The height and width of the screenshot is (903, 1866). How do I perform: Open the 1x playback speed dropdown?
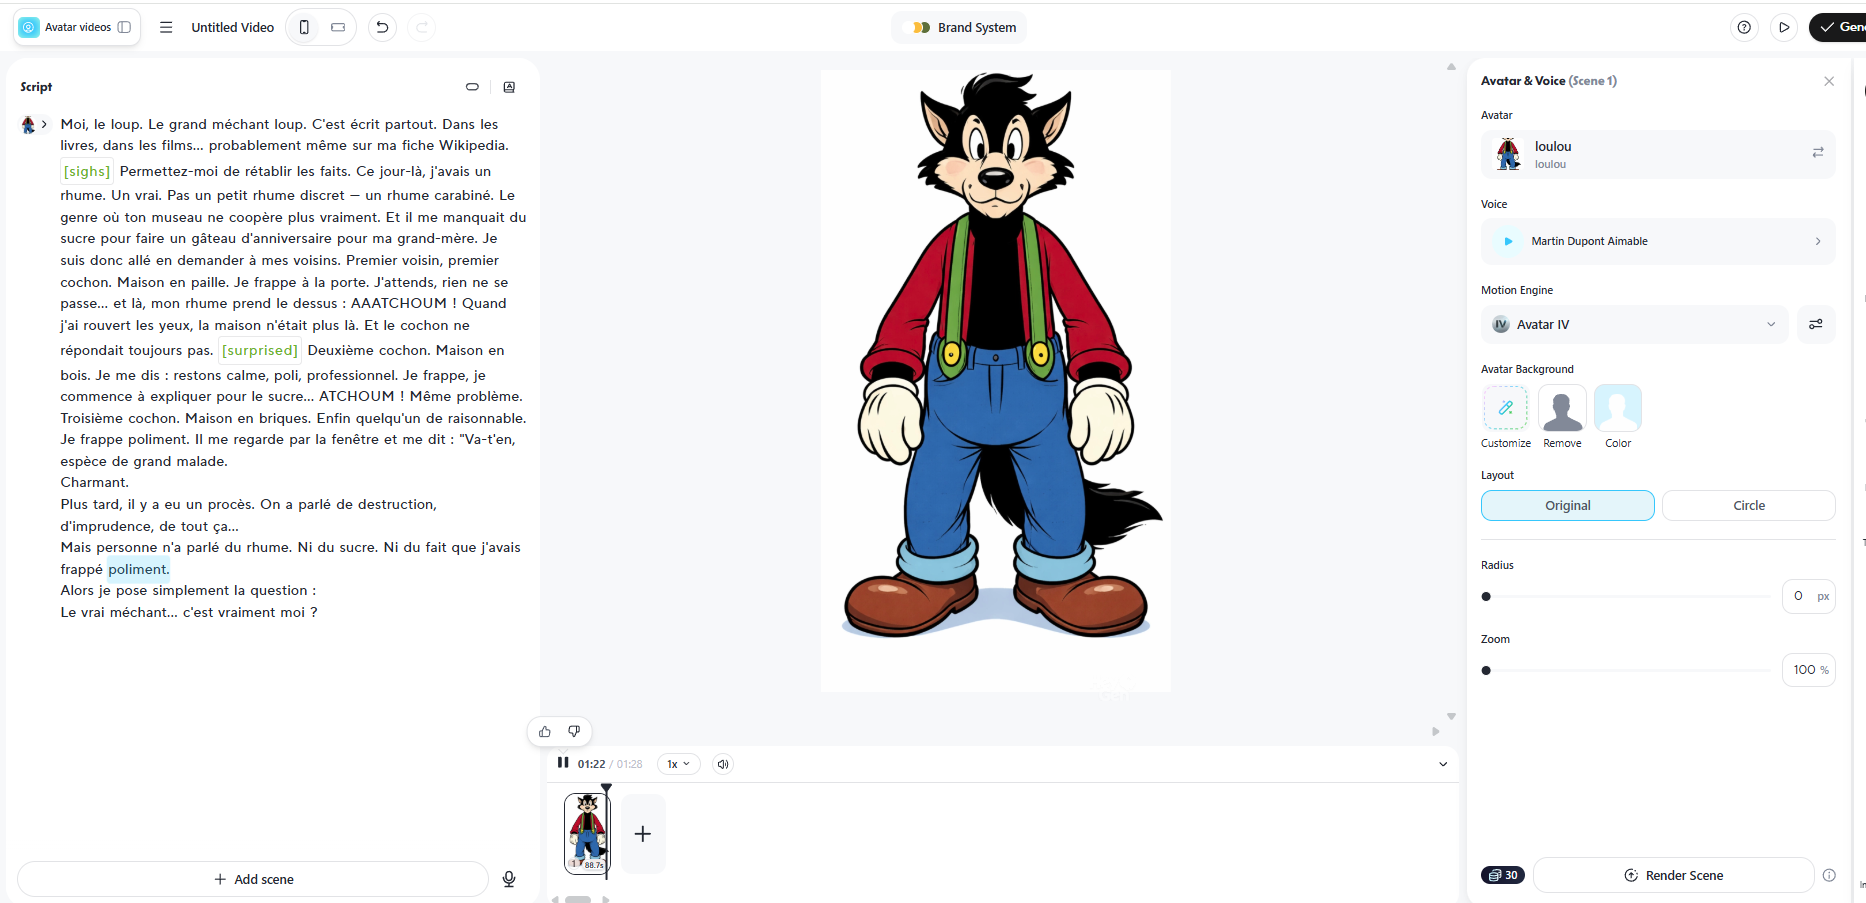[x=678, y=764]
